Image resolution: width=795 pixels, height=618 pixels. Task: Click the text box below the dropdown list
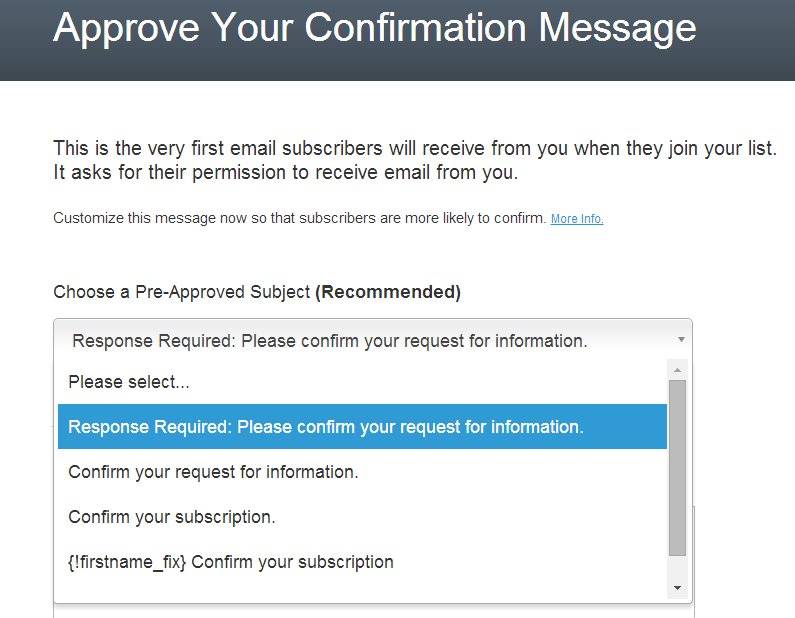point(372,611)
